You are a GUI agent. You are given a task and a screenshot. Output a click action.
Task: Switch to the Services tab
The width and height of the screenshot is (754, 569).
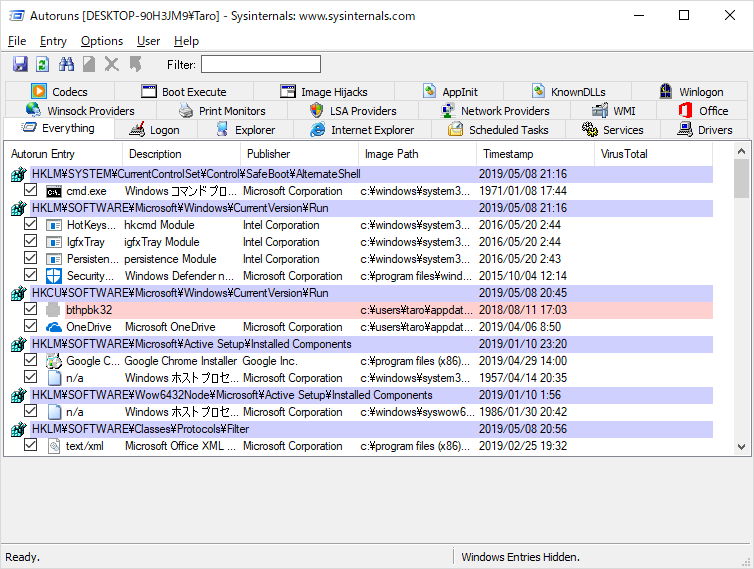click(613, 130)
